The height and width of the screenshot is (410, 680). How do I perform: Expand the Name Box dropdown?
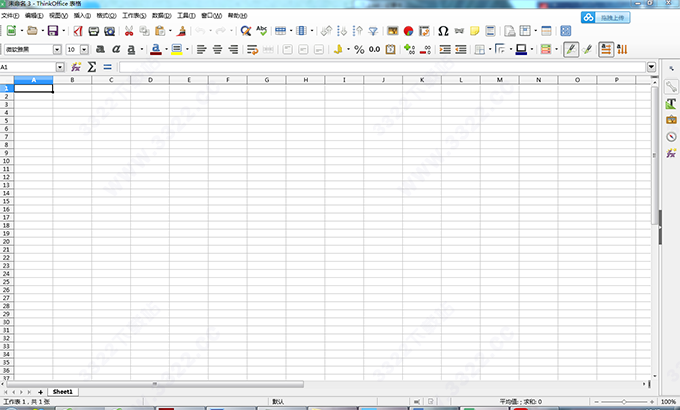pyautogui.click(x=60, y=67)
